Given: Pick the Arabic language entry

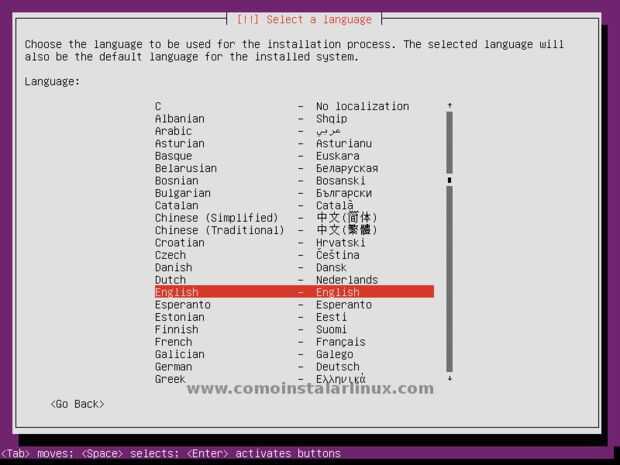Looking at the screenshot, I should (294, 131).
